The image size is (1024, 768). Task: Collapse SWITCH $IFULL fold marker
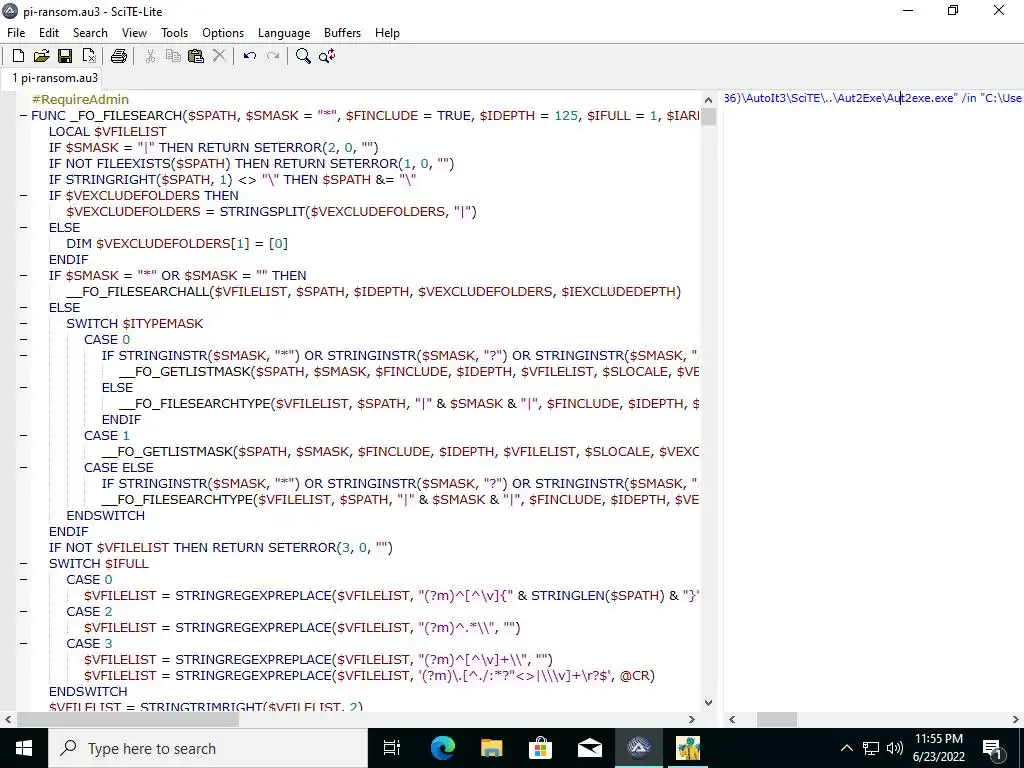click(x=24, y=564)
